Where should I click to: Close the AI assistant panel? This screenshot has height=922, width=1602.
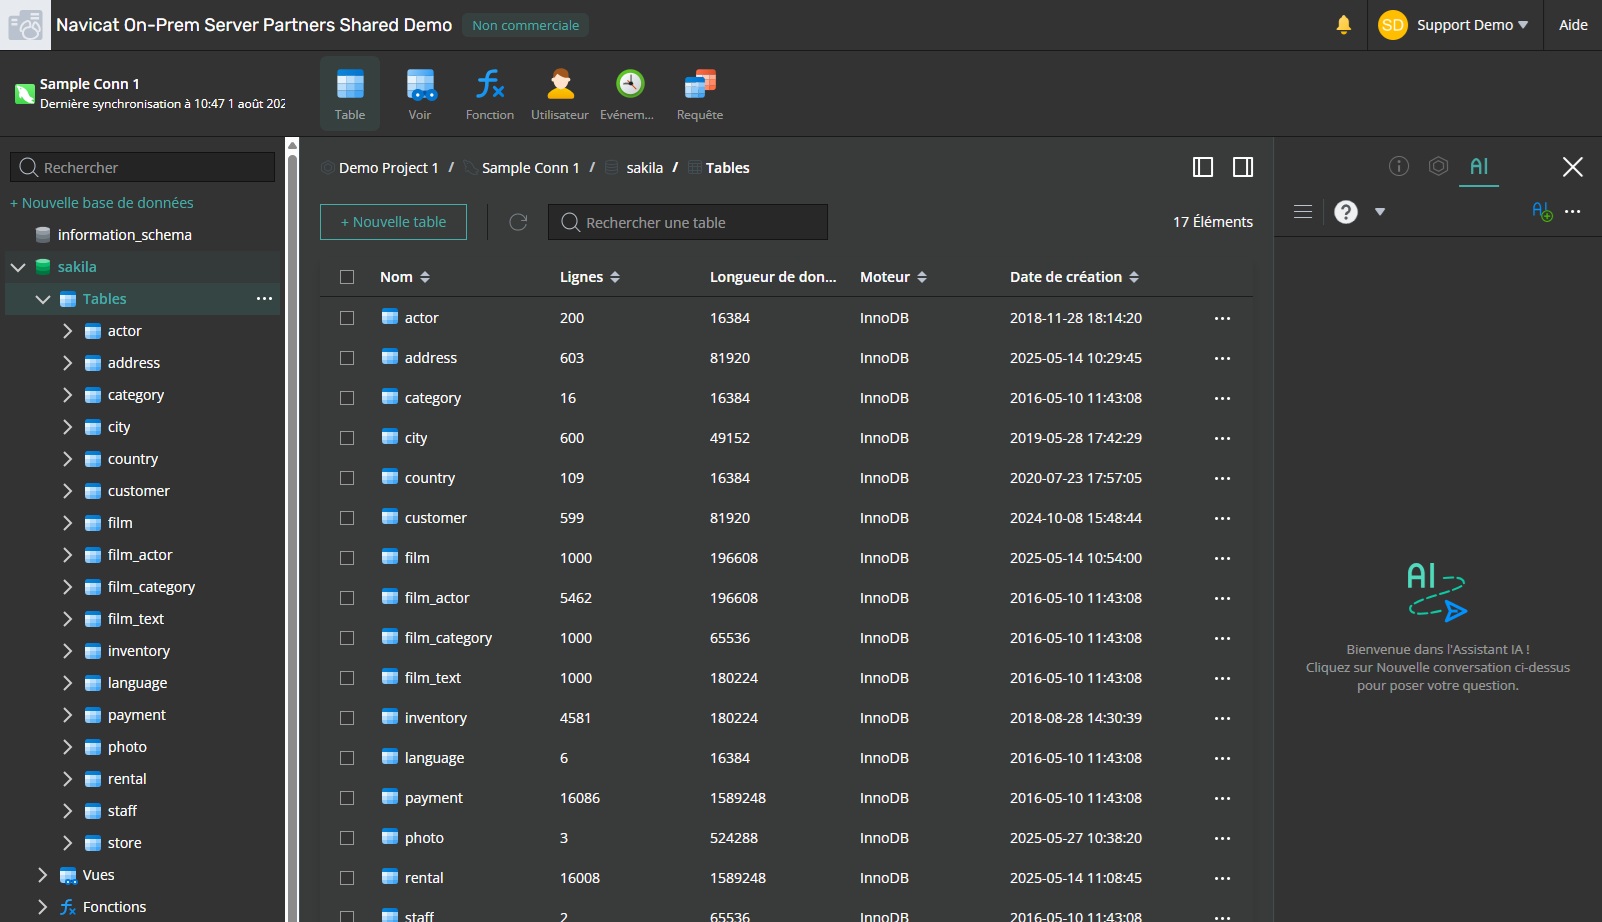click(x=1573, y=167)
